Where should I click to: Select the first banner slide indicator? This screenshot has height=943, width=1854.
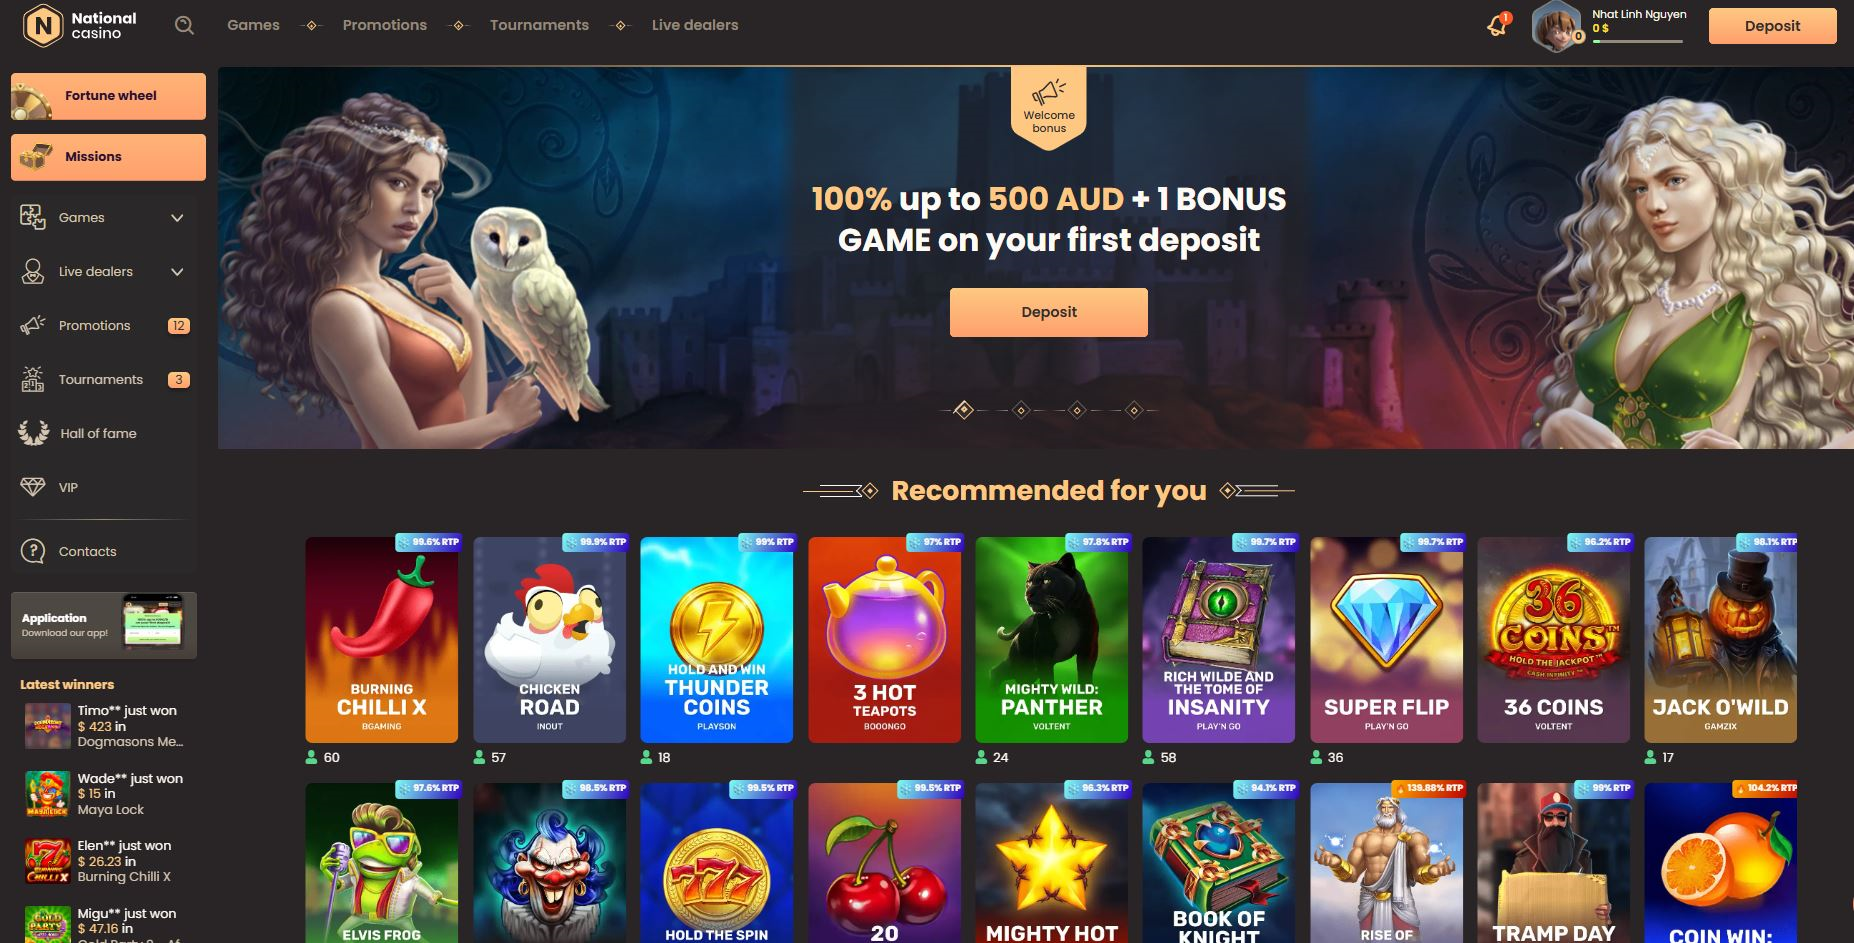click(x=963, y=410)
